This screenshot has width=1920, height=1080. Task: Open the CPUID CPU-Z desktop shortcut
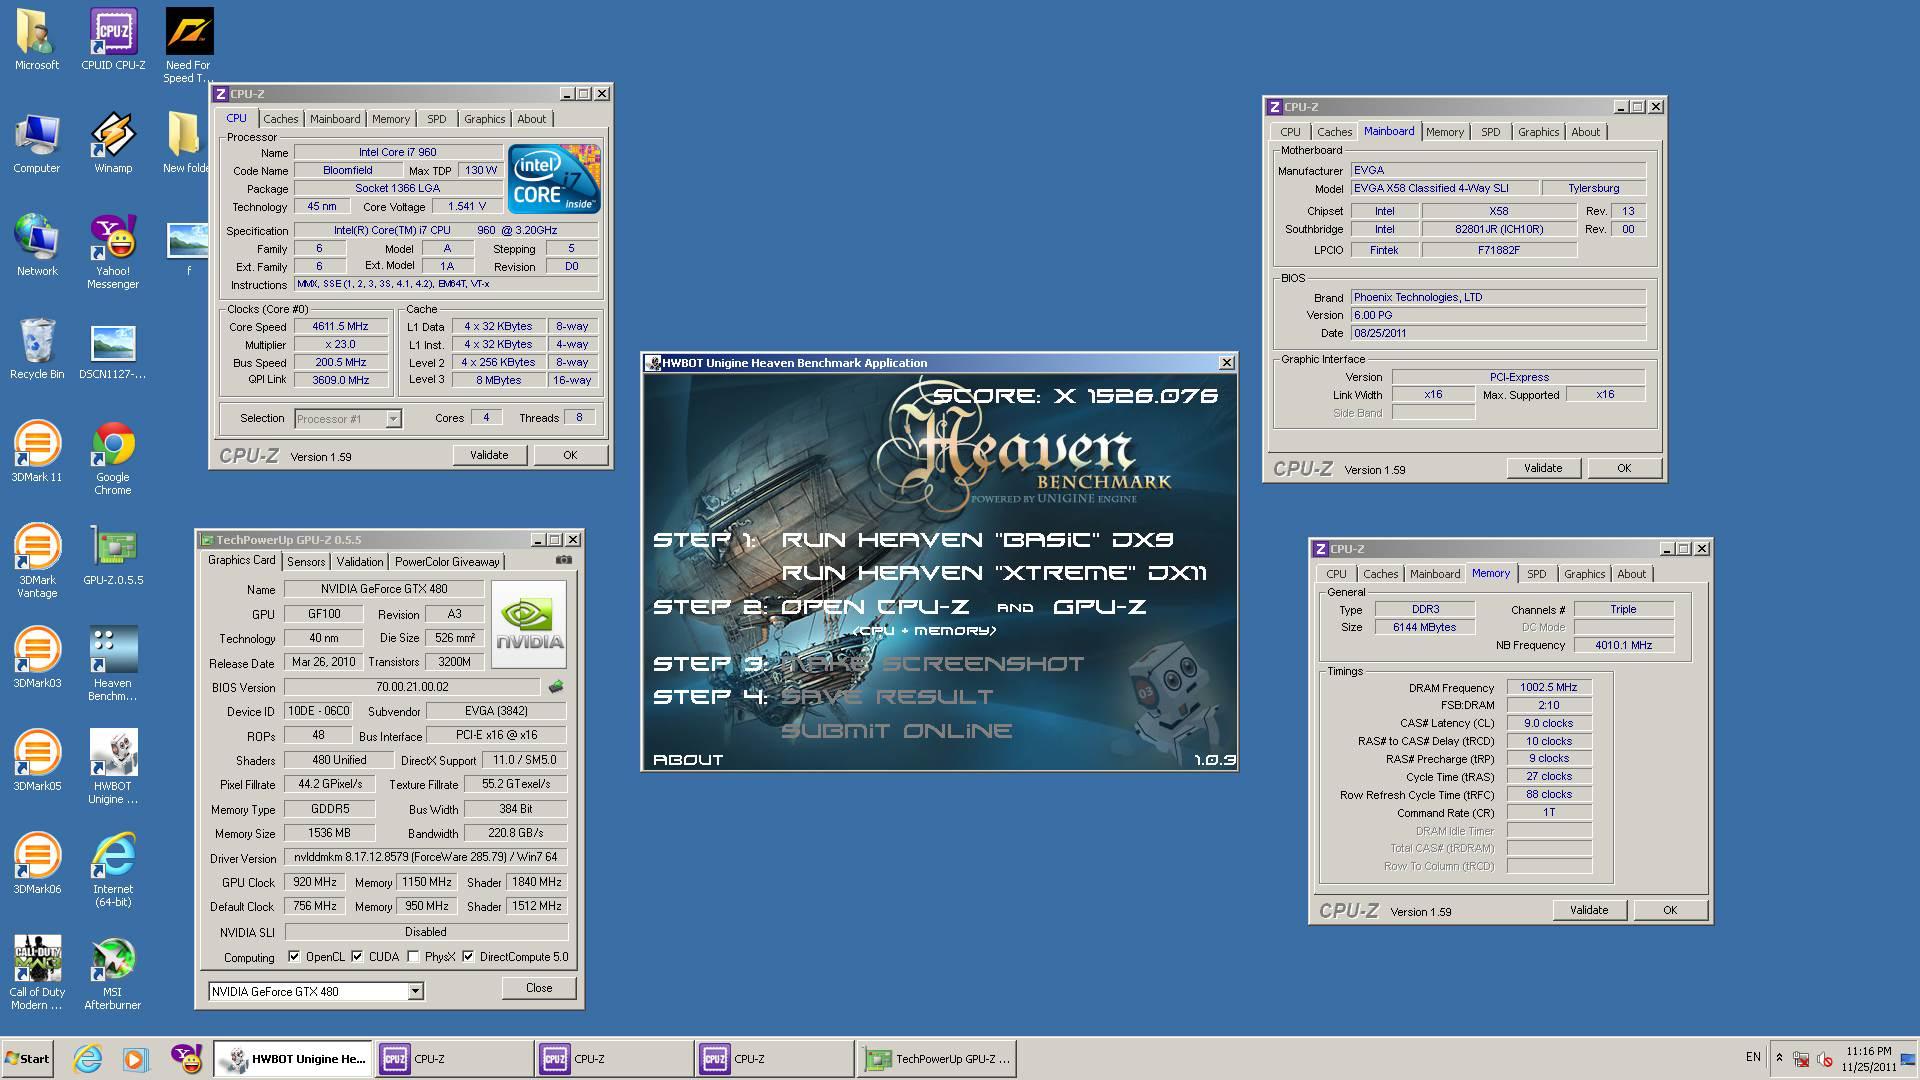(x=113, y=40)
